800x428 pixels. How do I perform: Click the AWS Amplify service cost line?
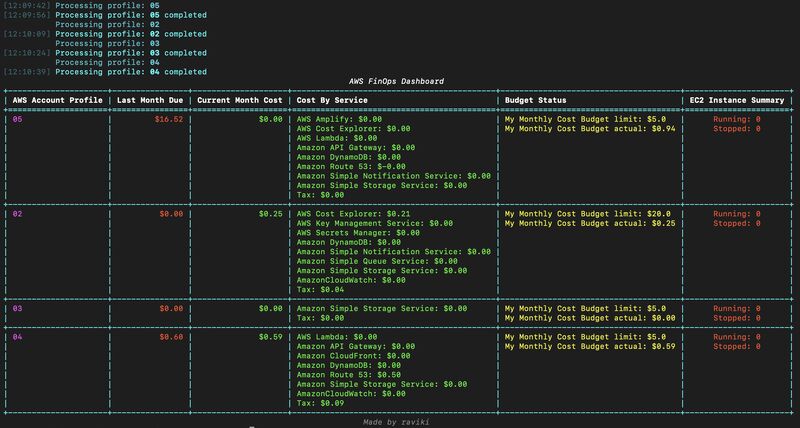[340, 119]
